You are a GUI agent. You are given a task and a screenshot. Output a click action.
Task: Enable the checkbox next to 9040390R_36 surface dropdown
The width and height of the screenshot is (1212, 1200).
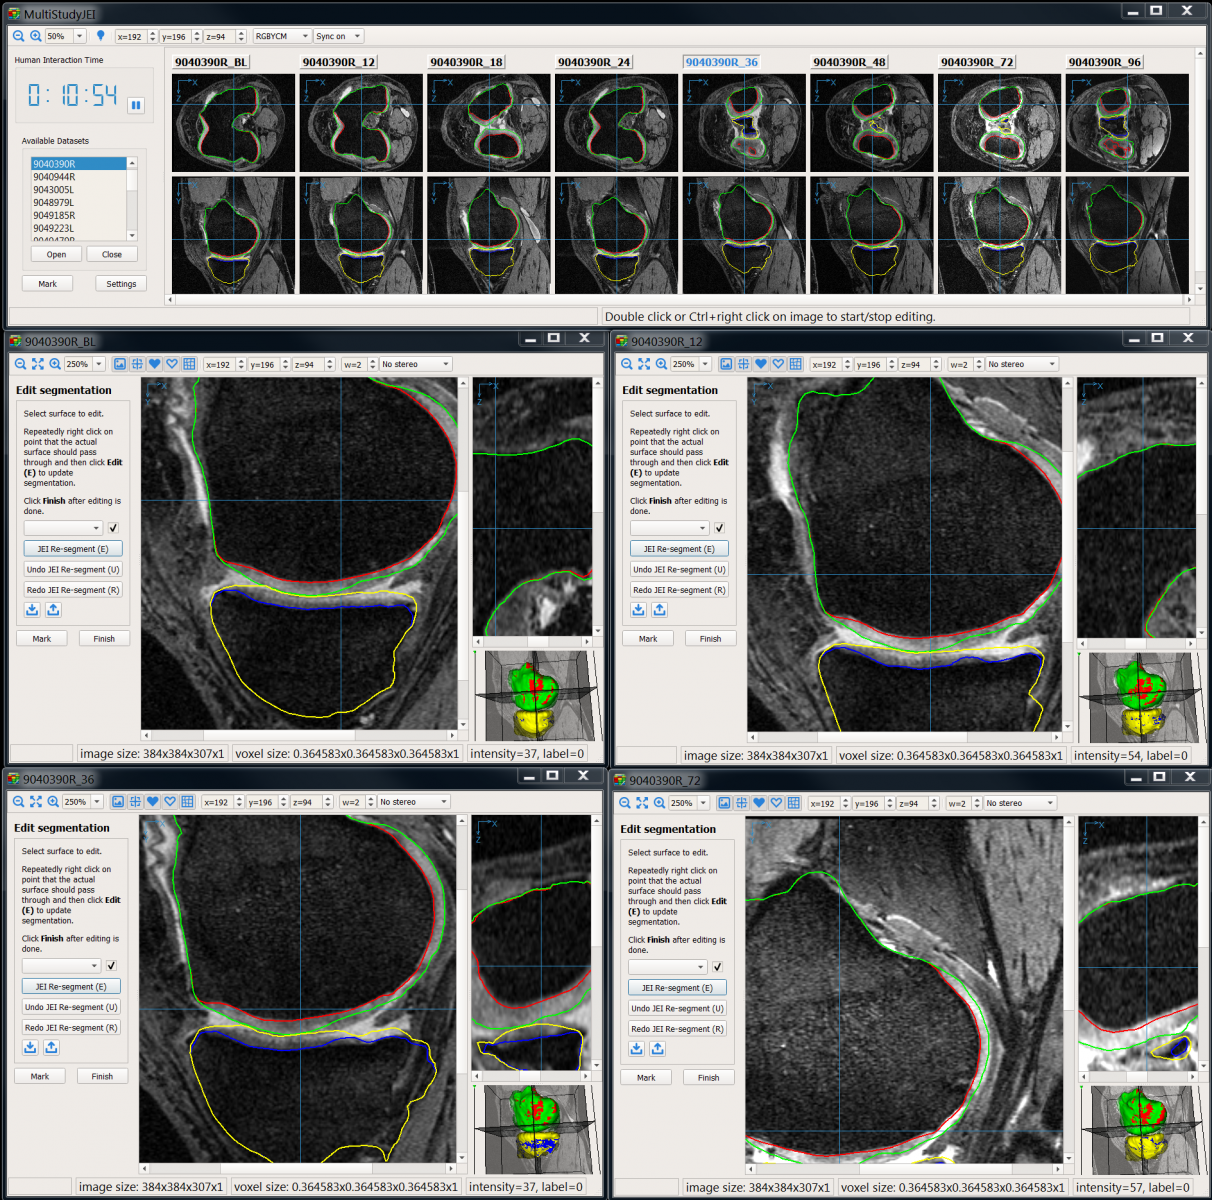click(x=110, y=966)
